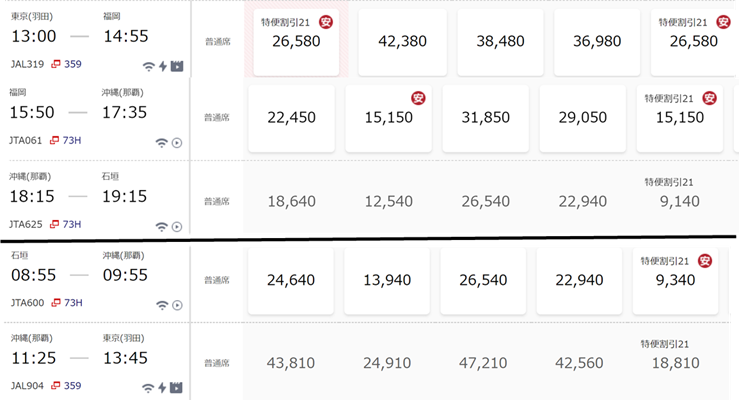This screenshot has width=739, height=400.
Task: Click the red 安 badge on the 9,340 fare
Action: click(705, 262)
